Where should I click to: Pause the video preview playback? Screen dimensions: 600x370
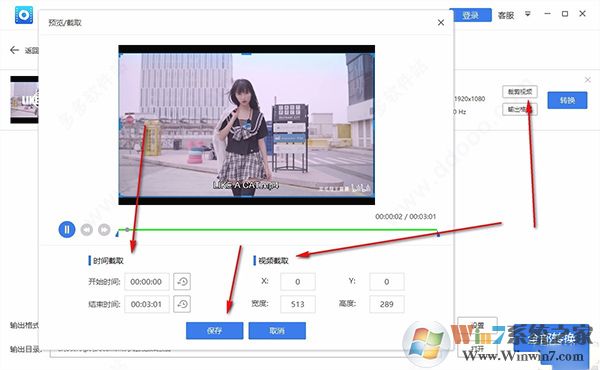pyautogui.click(x=67, y=230)
